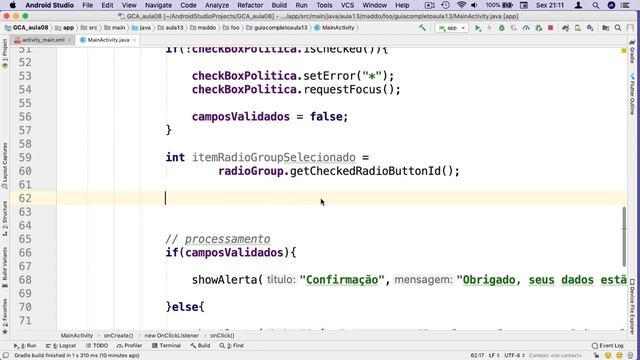
Task: Click the guiacompletoaula13 breadcrumb folder
Action: 276,28
